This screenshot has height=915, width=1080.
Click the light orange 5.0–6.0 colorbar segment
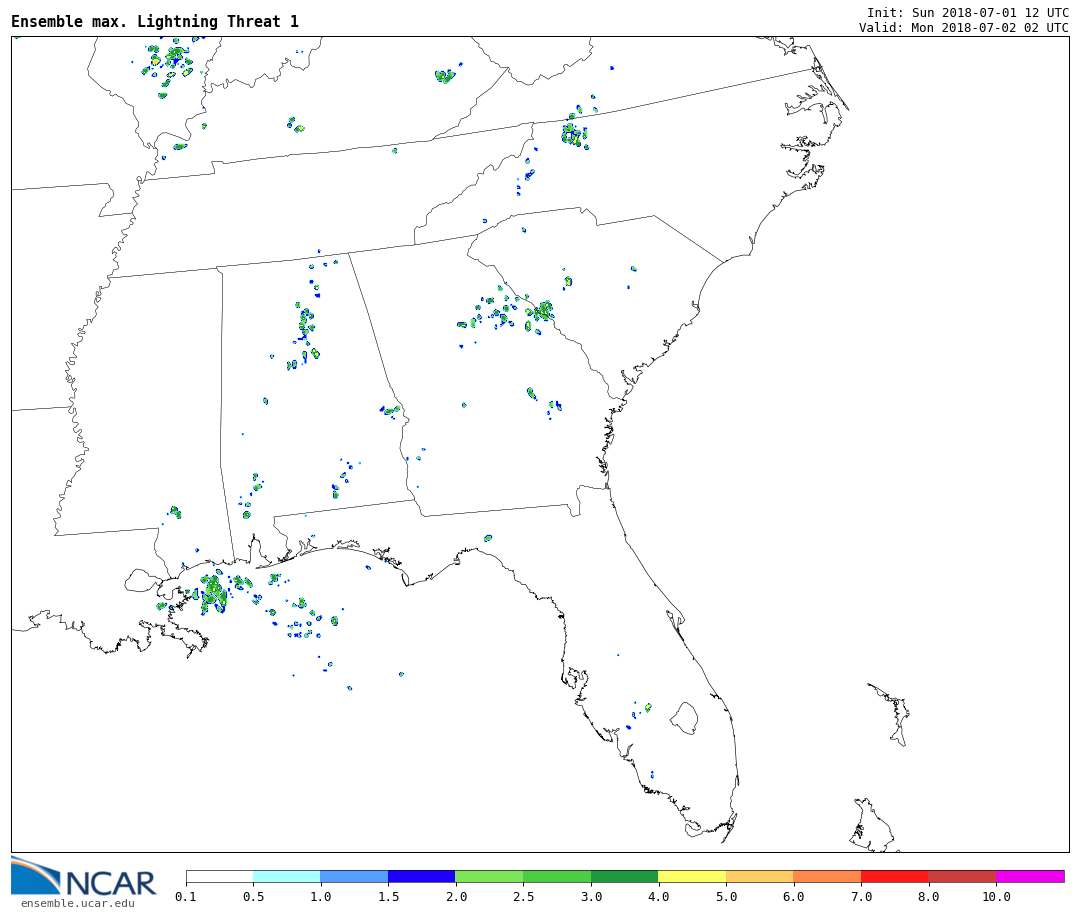760,876
